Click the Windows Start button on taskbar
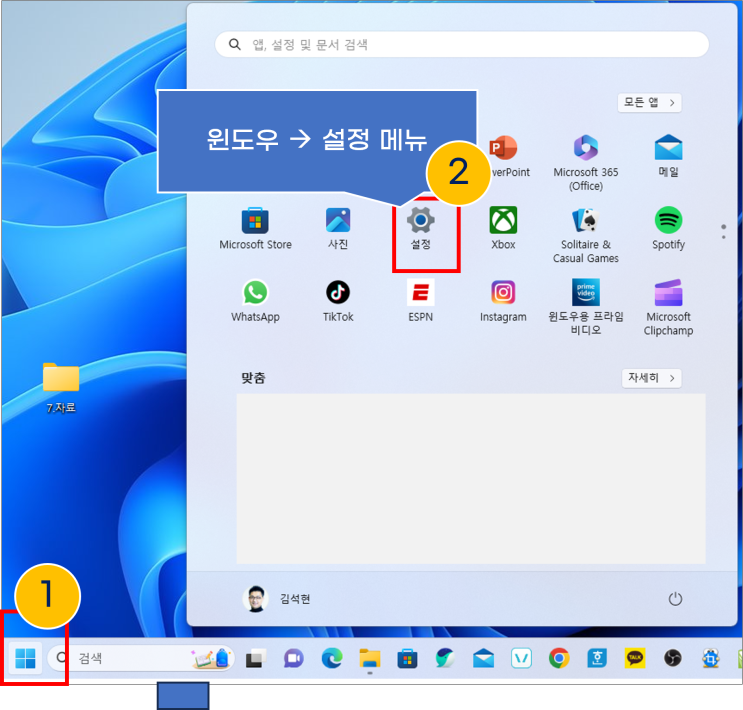The image size is (743, 710). [x=25, y=658]
